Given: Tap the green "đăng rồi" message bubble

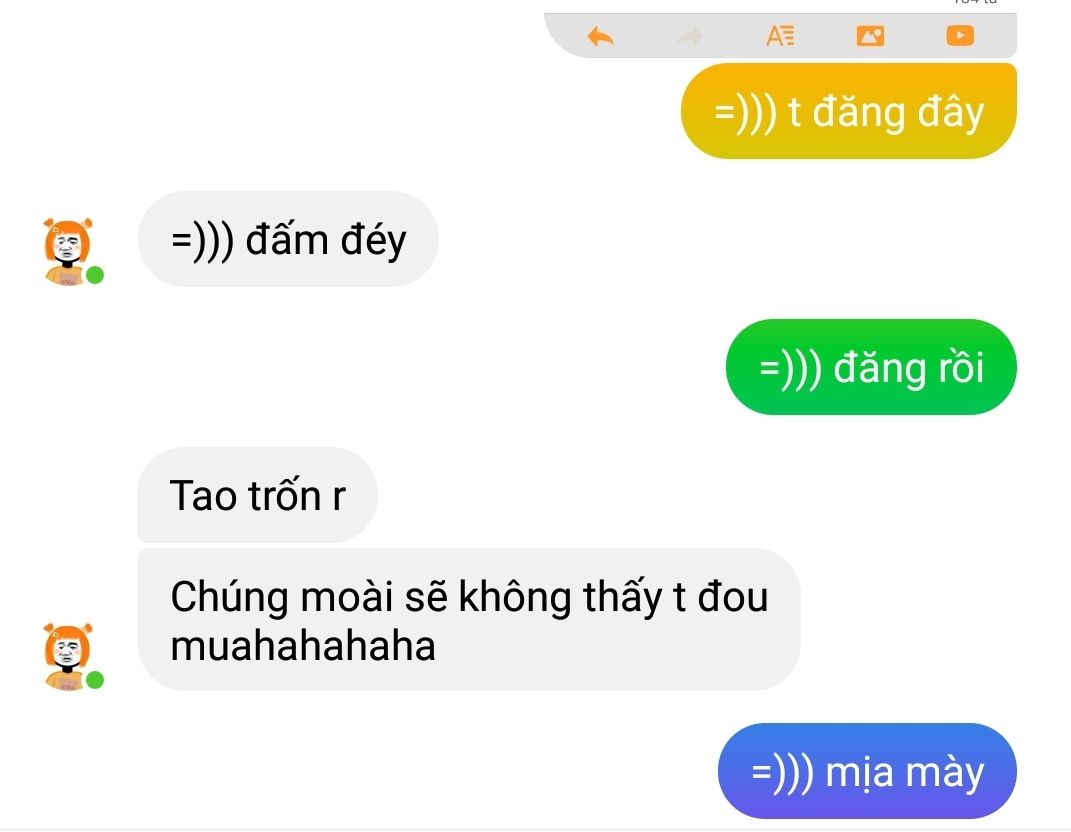Looking at the screenshot, I should (871, 367).
